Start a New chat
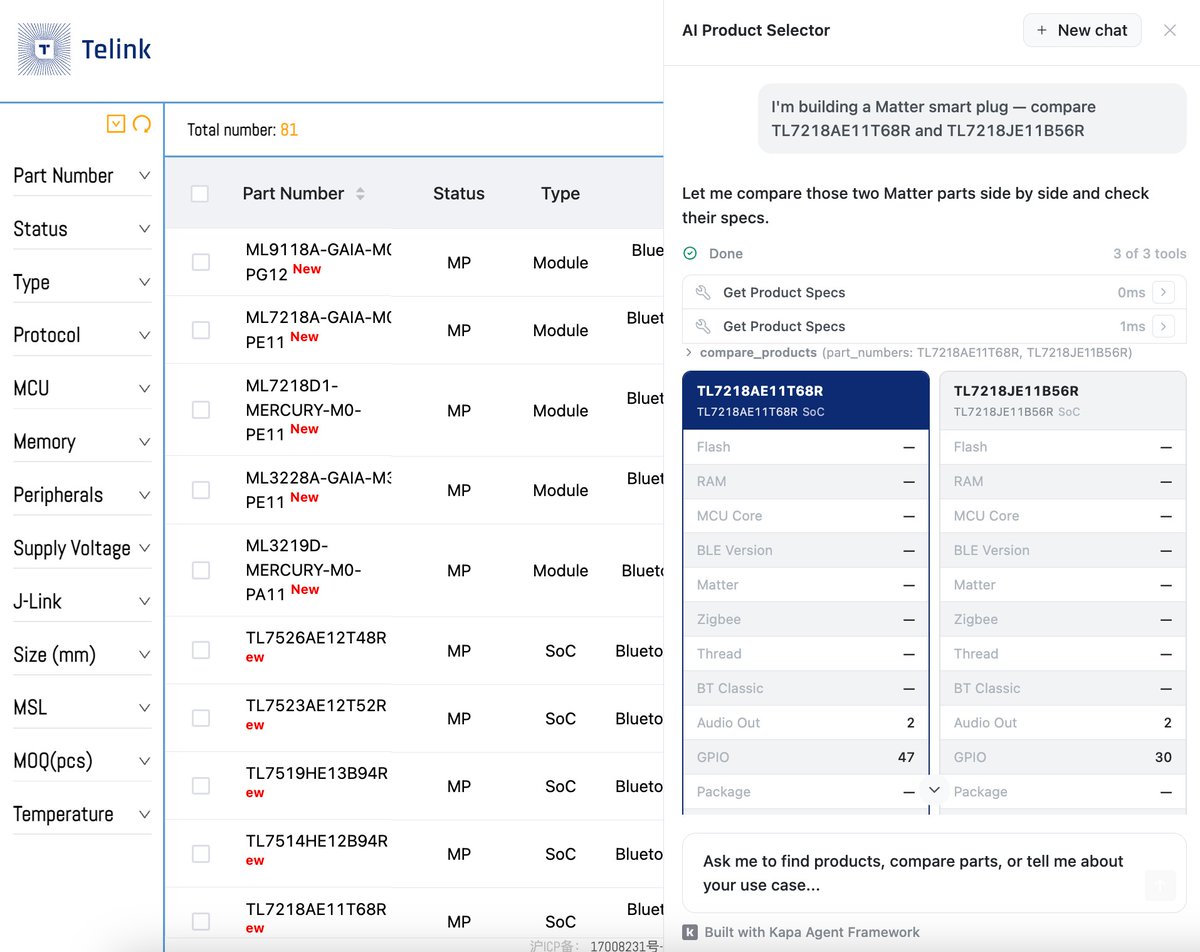This screenshot has height=952, width=1200. (1082, 30)
